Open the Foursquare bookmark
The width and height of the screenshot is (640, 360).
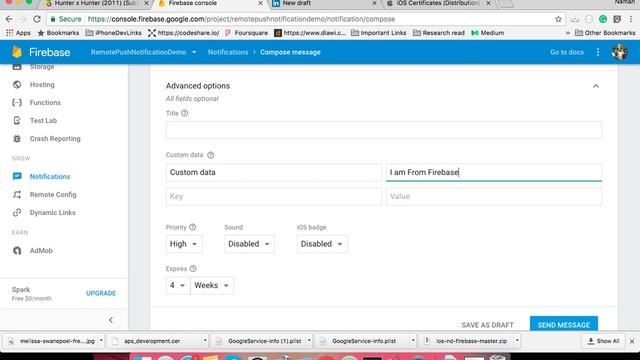point(247,33)
